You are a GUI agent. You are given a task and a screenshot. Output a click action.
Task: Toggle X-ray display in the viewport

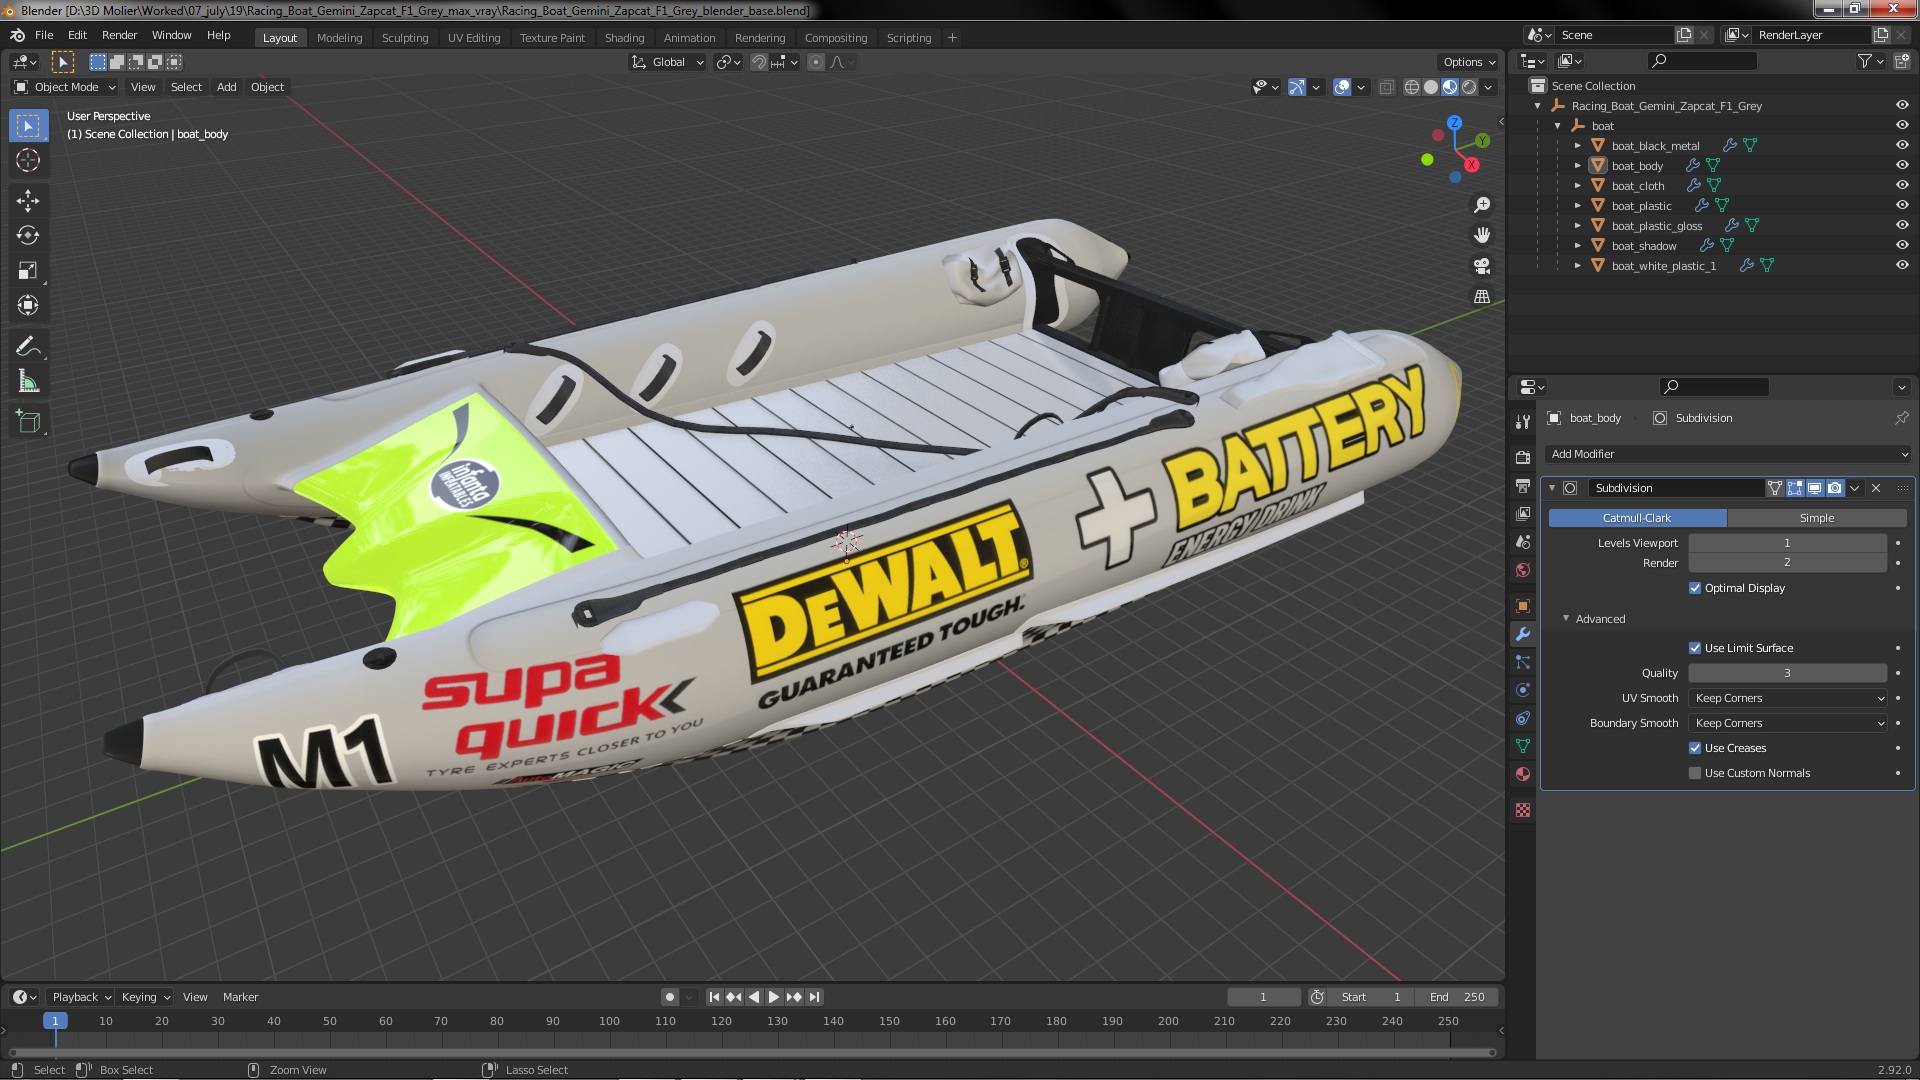click(x=1386, y=88)
